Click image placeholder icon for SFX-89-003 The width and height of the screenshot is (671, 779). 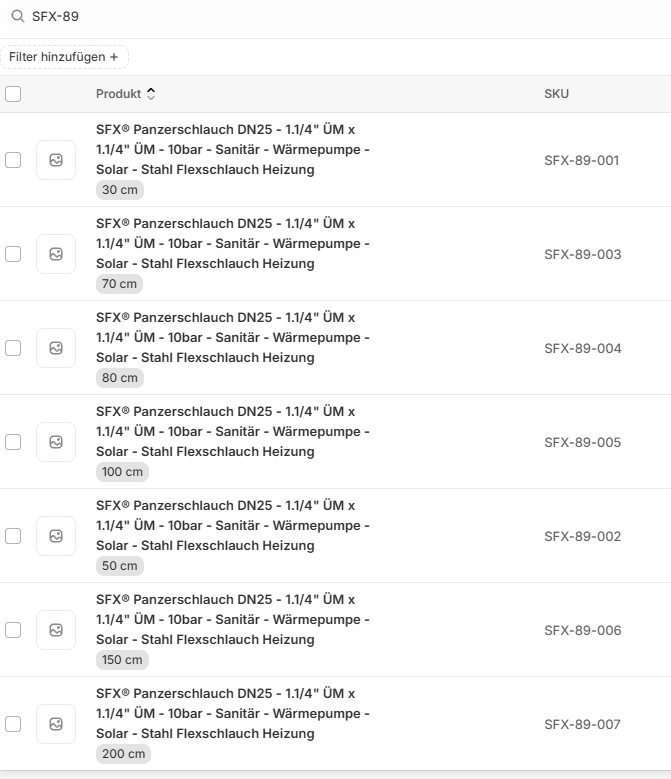(x=56, y=254)
